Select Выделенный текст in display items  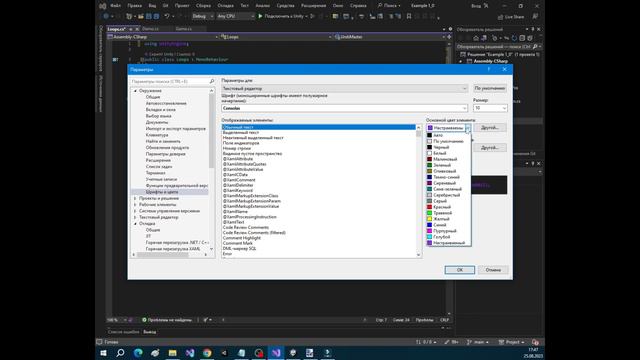241,133
